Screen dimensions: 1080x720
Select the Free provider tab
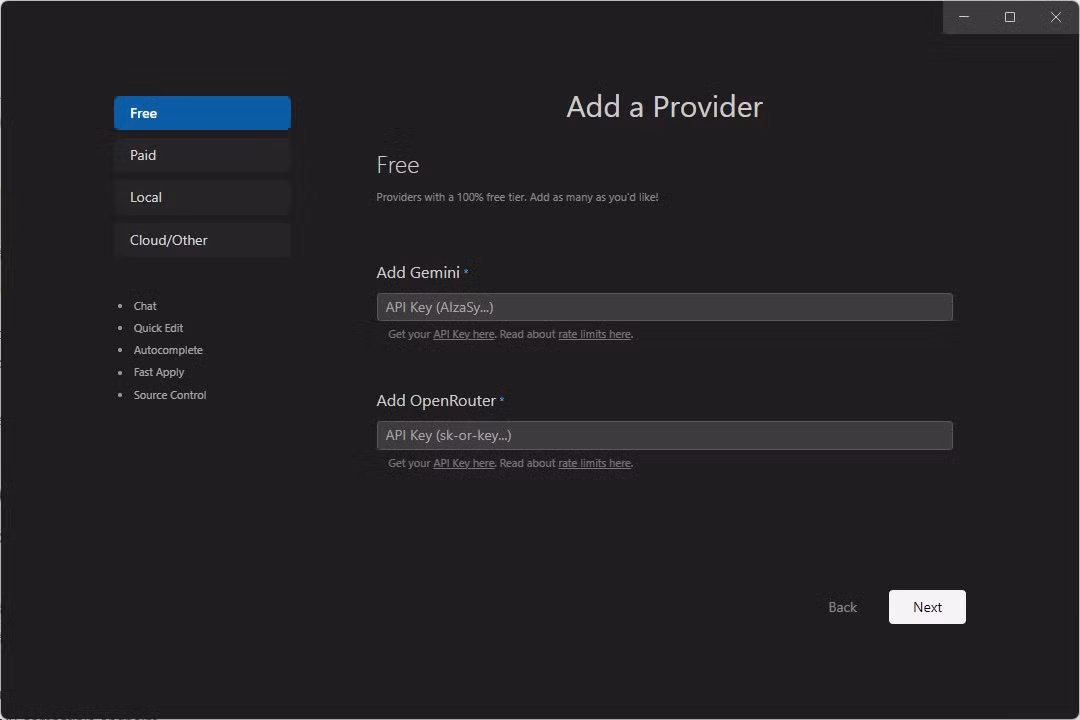point(202,113)
